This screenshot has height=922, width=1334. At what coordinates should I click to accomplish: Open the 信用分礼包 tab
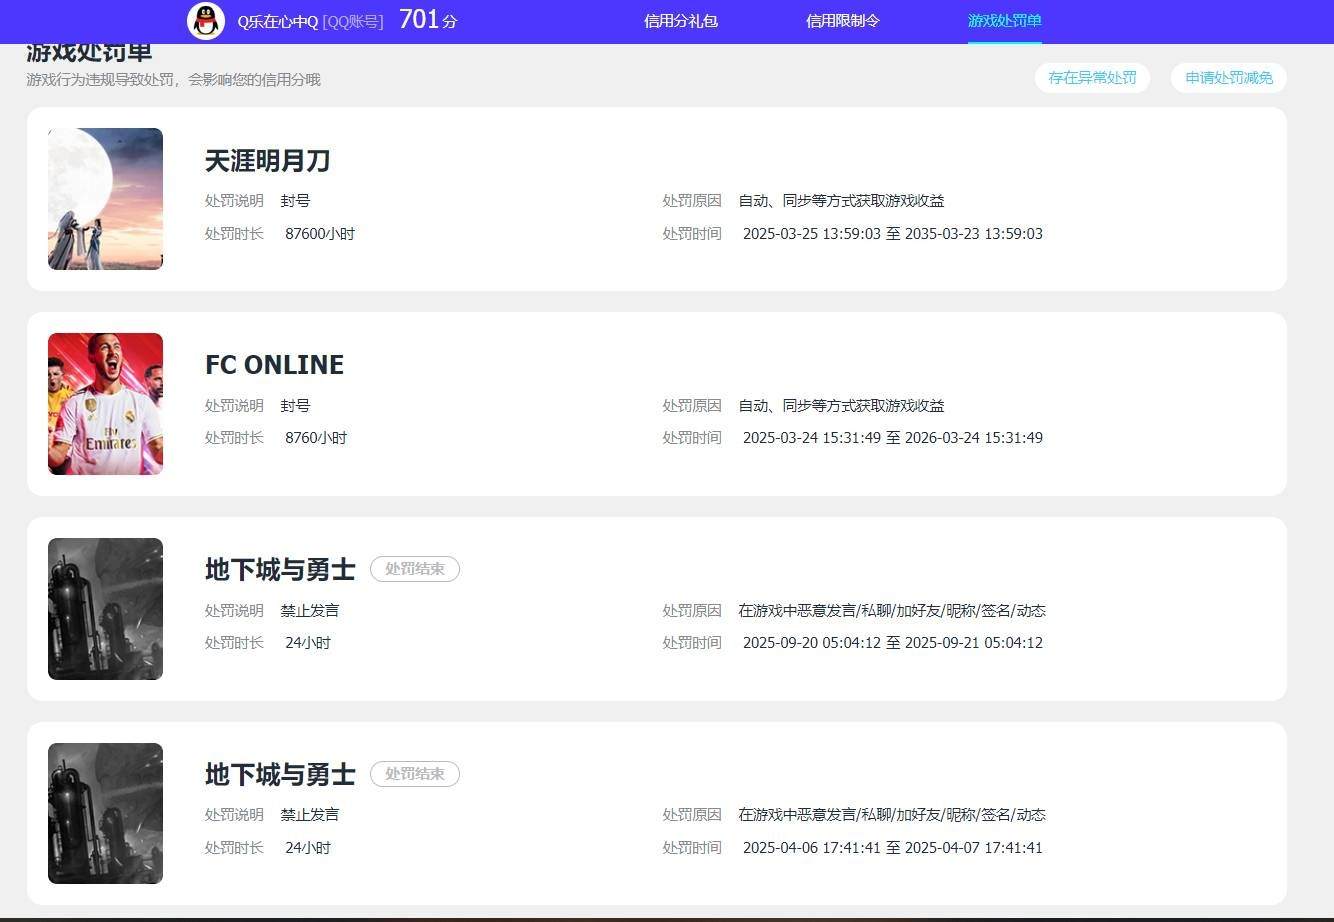point(681,21)
